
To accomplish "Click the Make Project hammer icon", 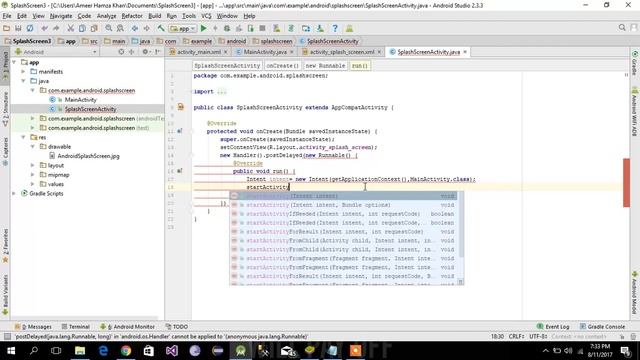I will 161,28.
